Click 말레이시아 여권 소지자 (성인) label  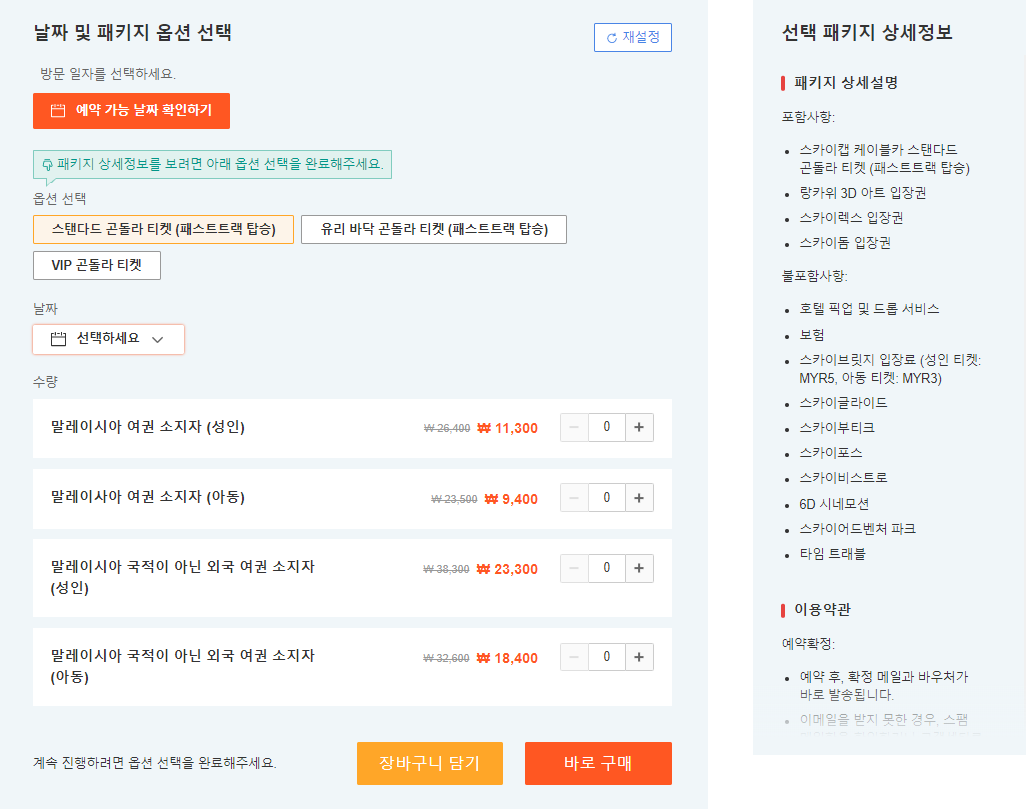148,427
